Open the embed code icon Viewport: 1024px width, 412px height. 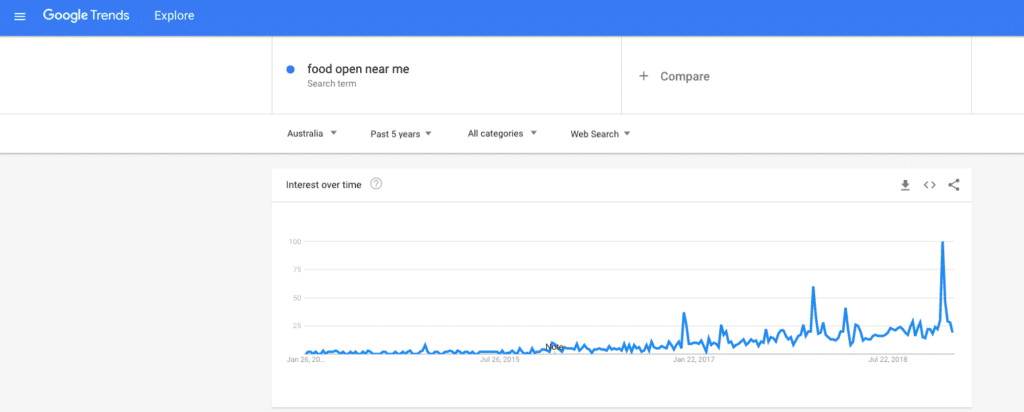(x=929, y=185)
